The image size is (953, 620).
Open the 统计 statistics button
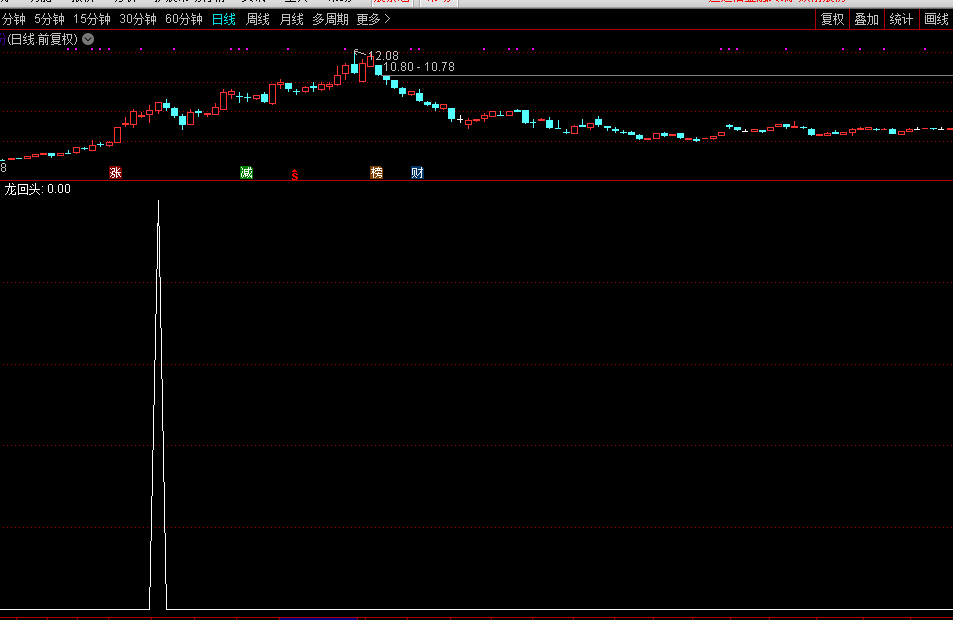[x=901, y=19]
